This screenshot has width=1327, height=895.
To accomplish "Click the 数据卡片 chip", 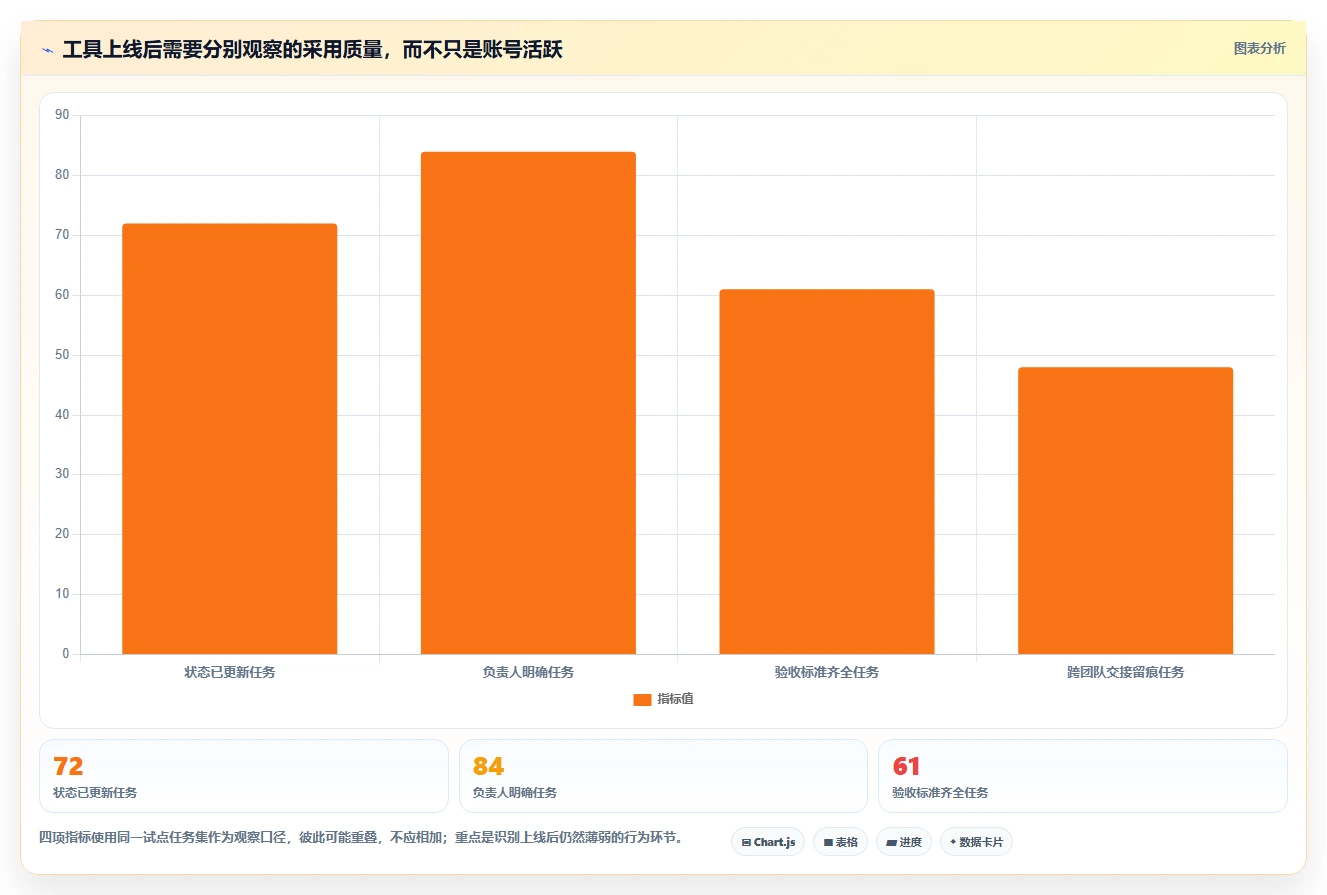I will point(976,842).
